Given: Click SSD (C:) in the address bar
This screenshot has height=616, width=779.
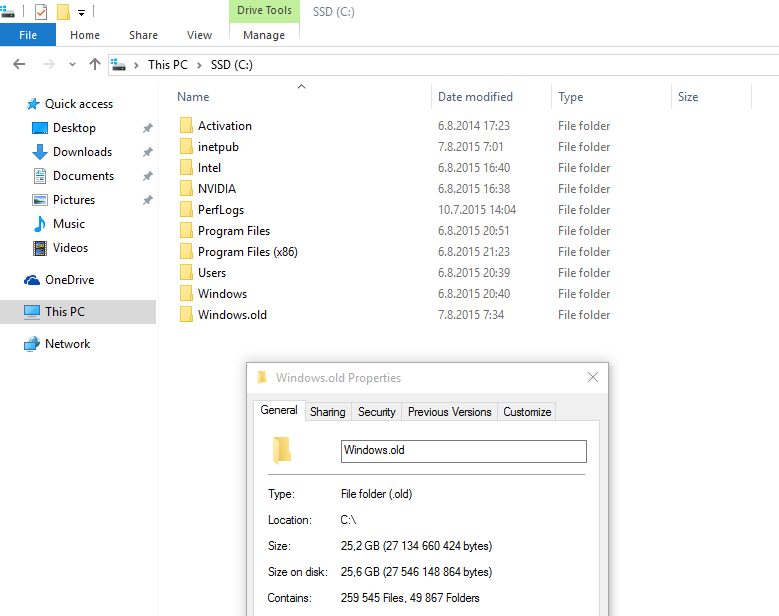Looking at the screenshot, I should (232, 65).
